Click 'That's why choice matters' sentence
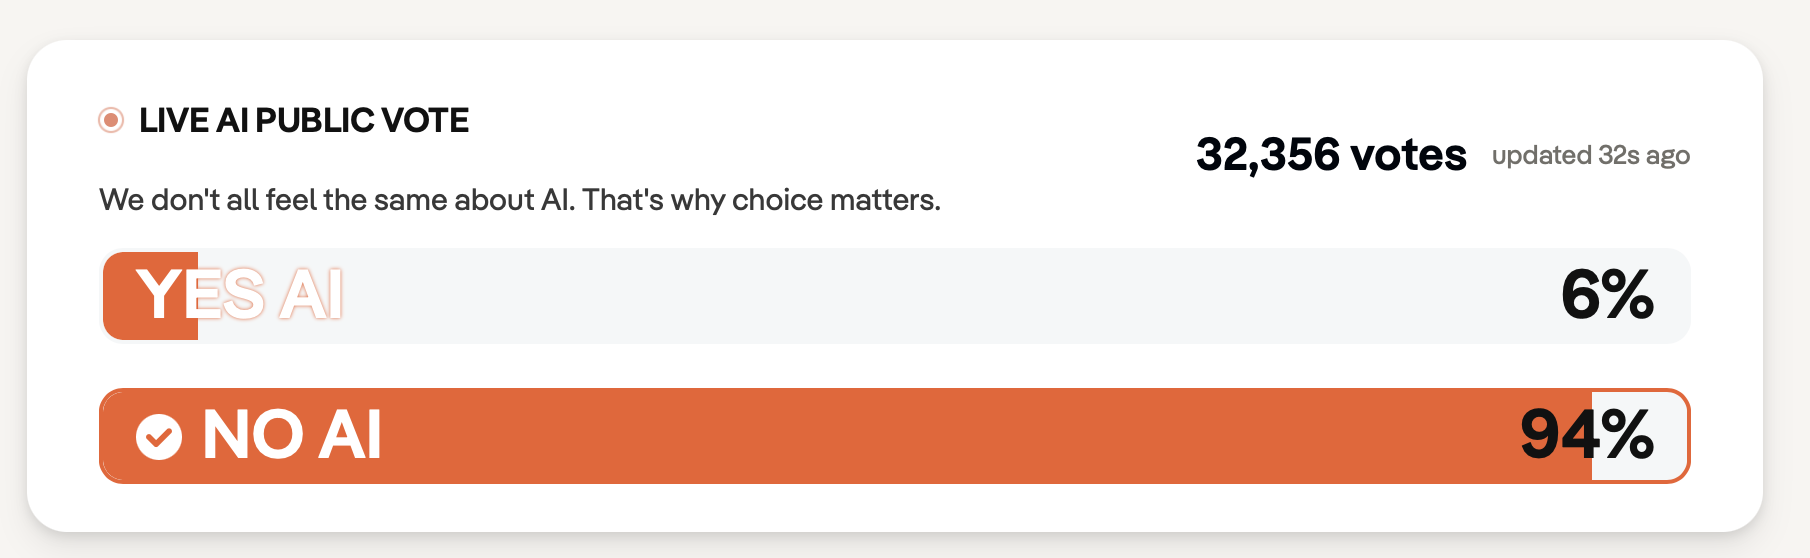This screenshot has height=558, width=1810. pyautogui.click(x=761, y=200)
